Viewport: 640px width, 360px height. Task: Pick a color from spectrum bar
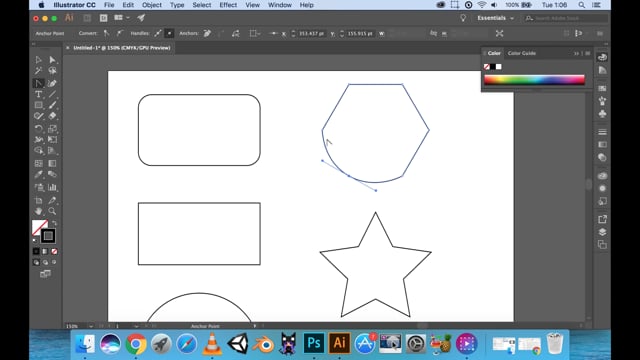click(534, 80)
